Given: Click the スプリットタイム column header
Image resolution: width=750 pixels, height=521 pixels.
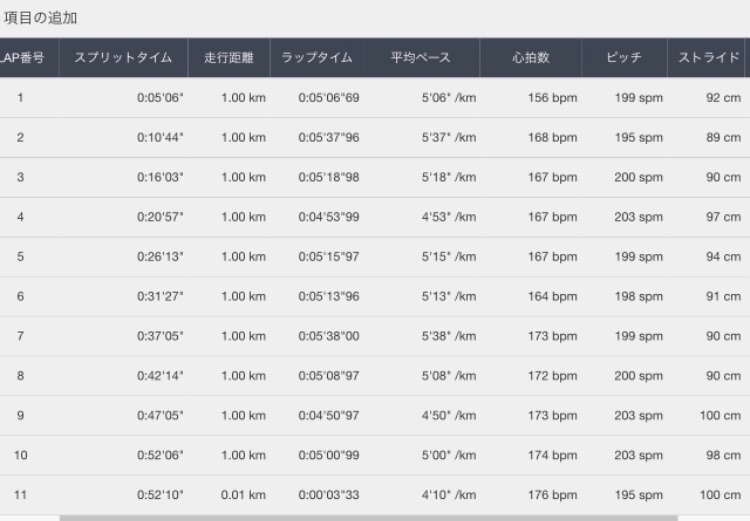Looking at the screenshot, I should tap(123, 57).
